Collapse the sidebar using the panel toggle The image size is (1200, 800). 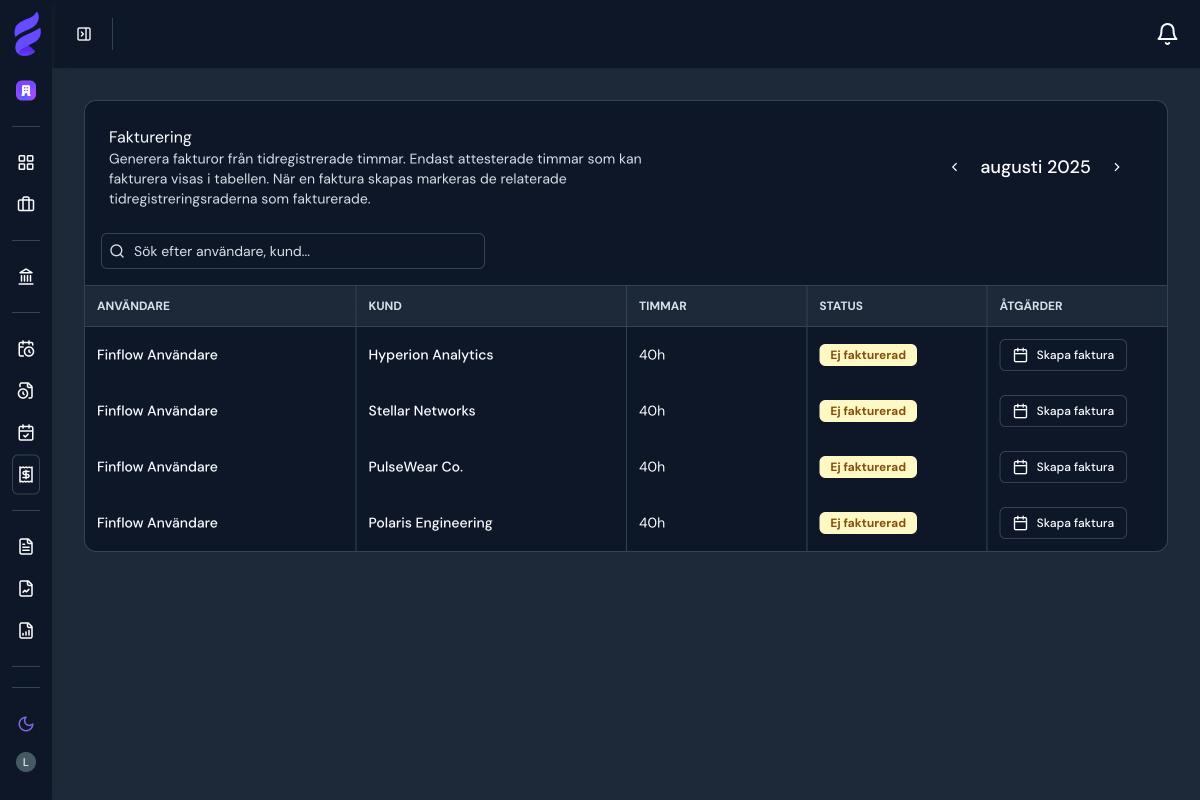[x=84, y=33]
